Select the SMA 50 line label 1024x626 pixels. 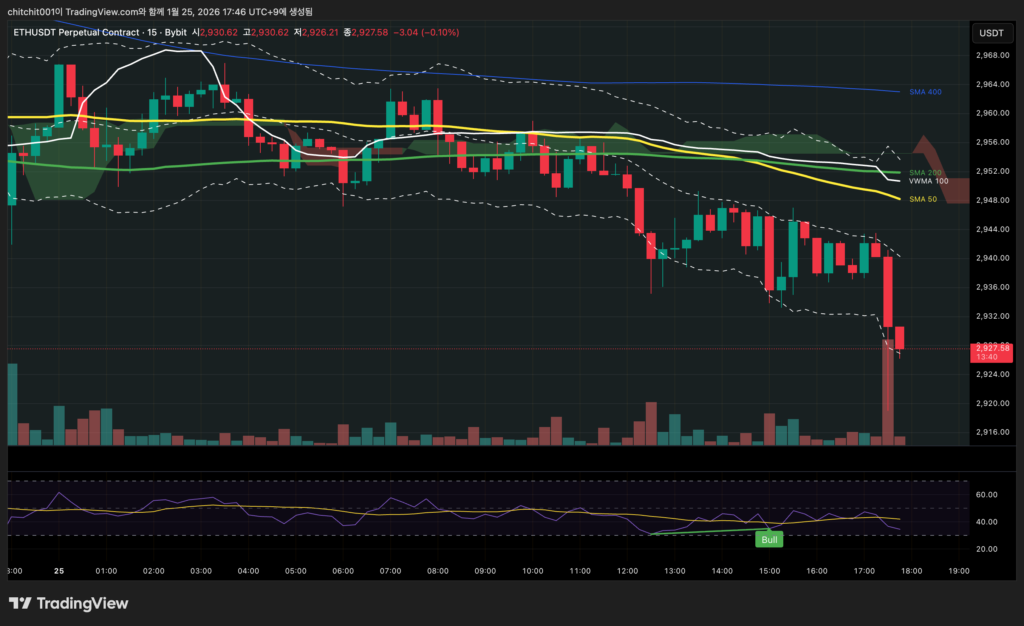coord(923,200)
